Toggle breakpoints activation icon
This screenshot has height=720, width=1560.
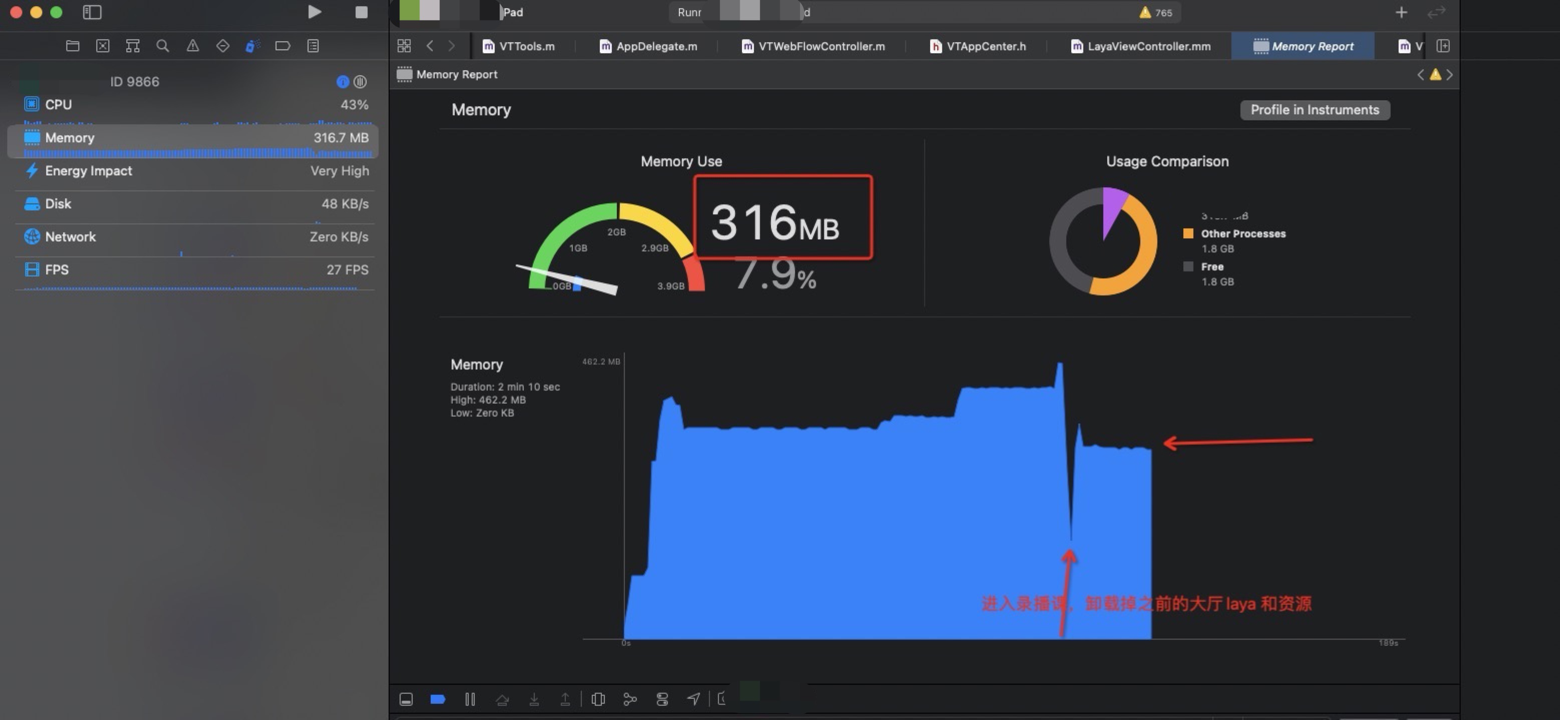coord(437,699)
